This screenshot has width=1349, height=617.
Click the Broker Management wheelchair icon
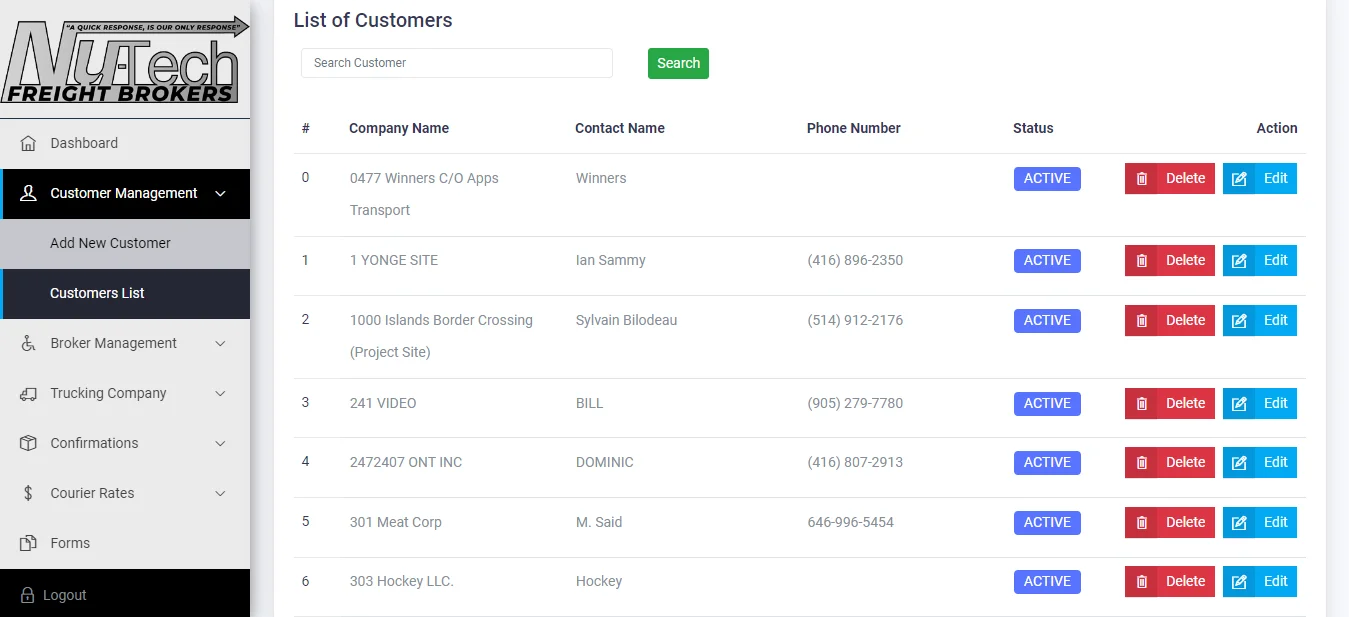click(28, 343)
